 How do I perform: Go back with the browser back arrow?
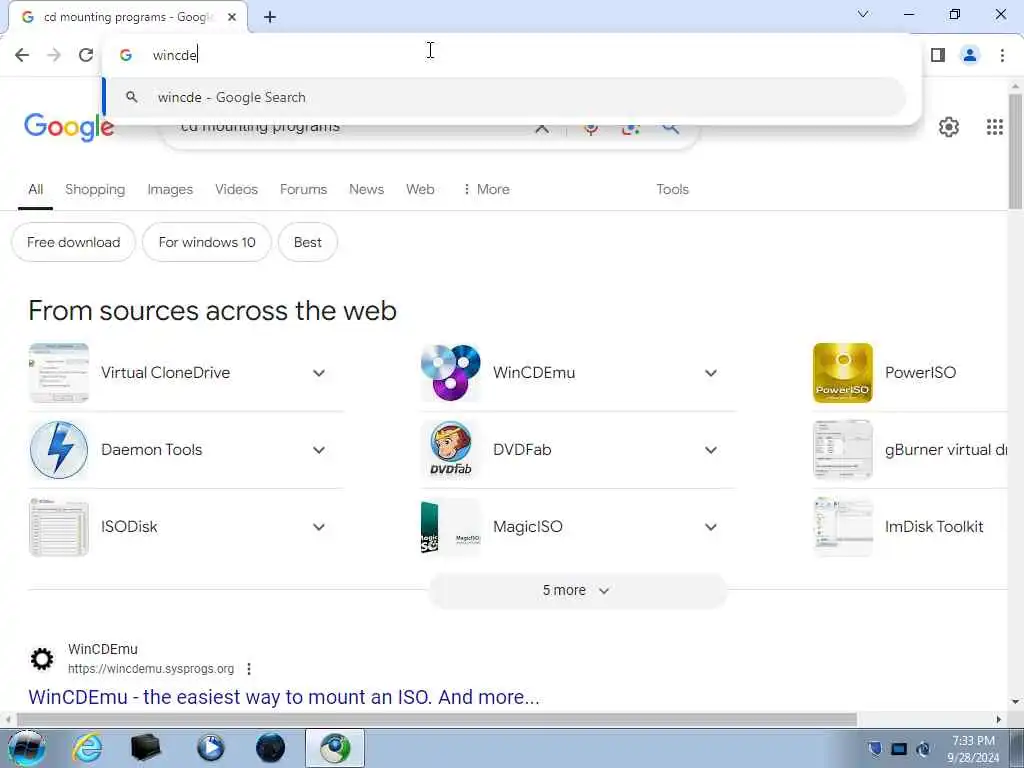[22, 55]
